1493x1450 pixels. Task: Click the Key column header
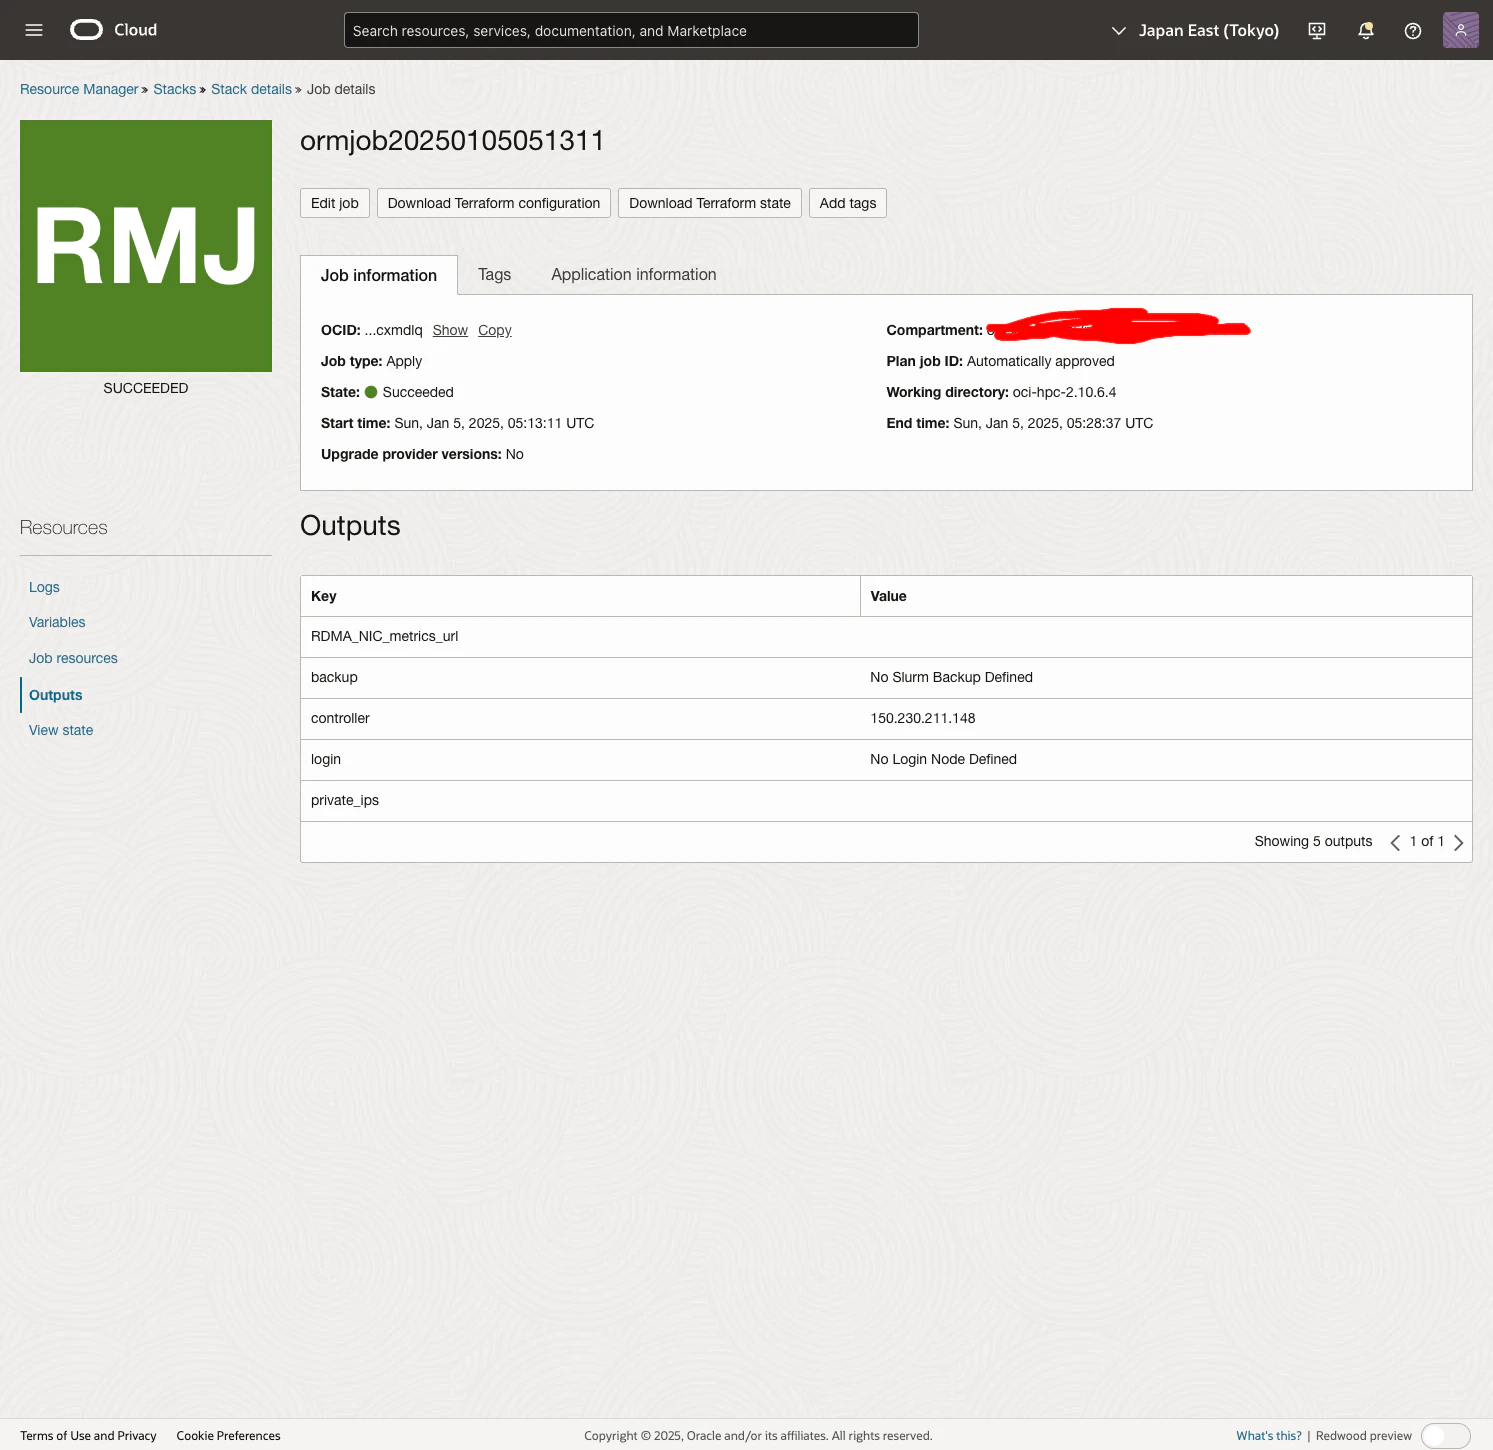click(324, 596)
